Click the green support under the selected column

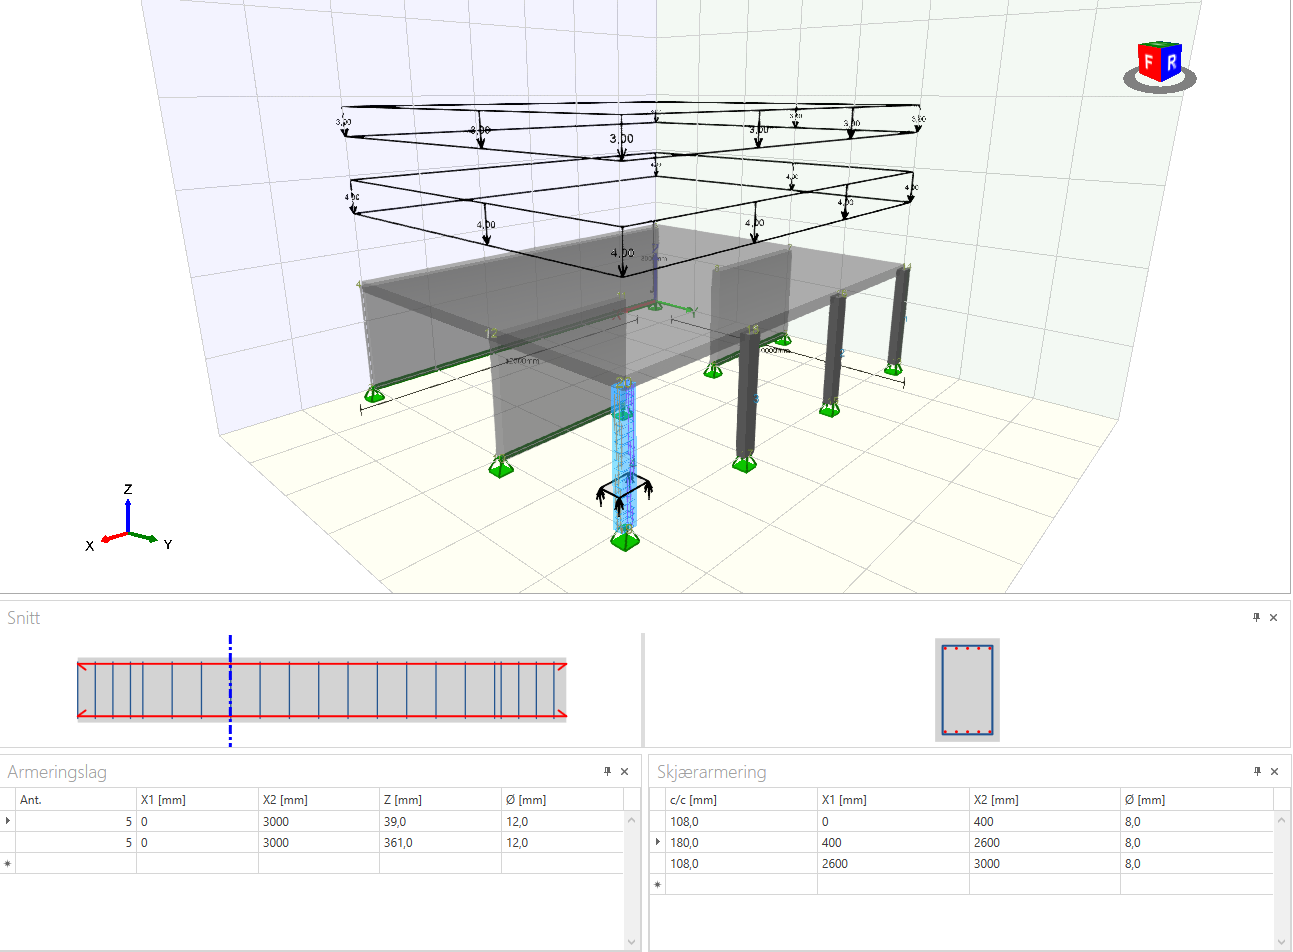pos(625,539)
